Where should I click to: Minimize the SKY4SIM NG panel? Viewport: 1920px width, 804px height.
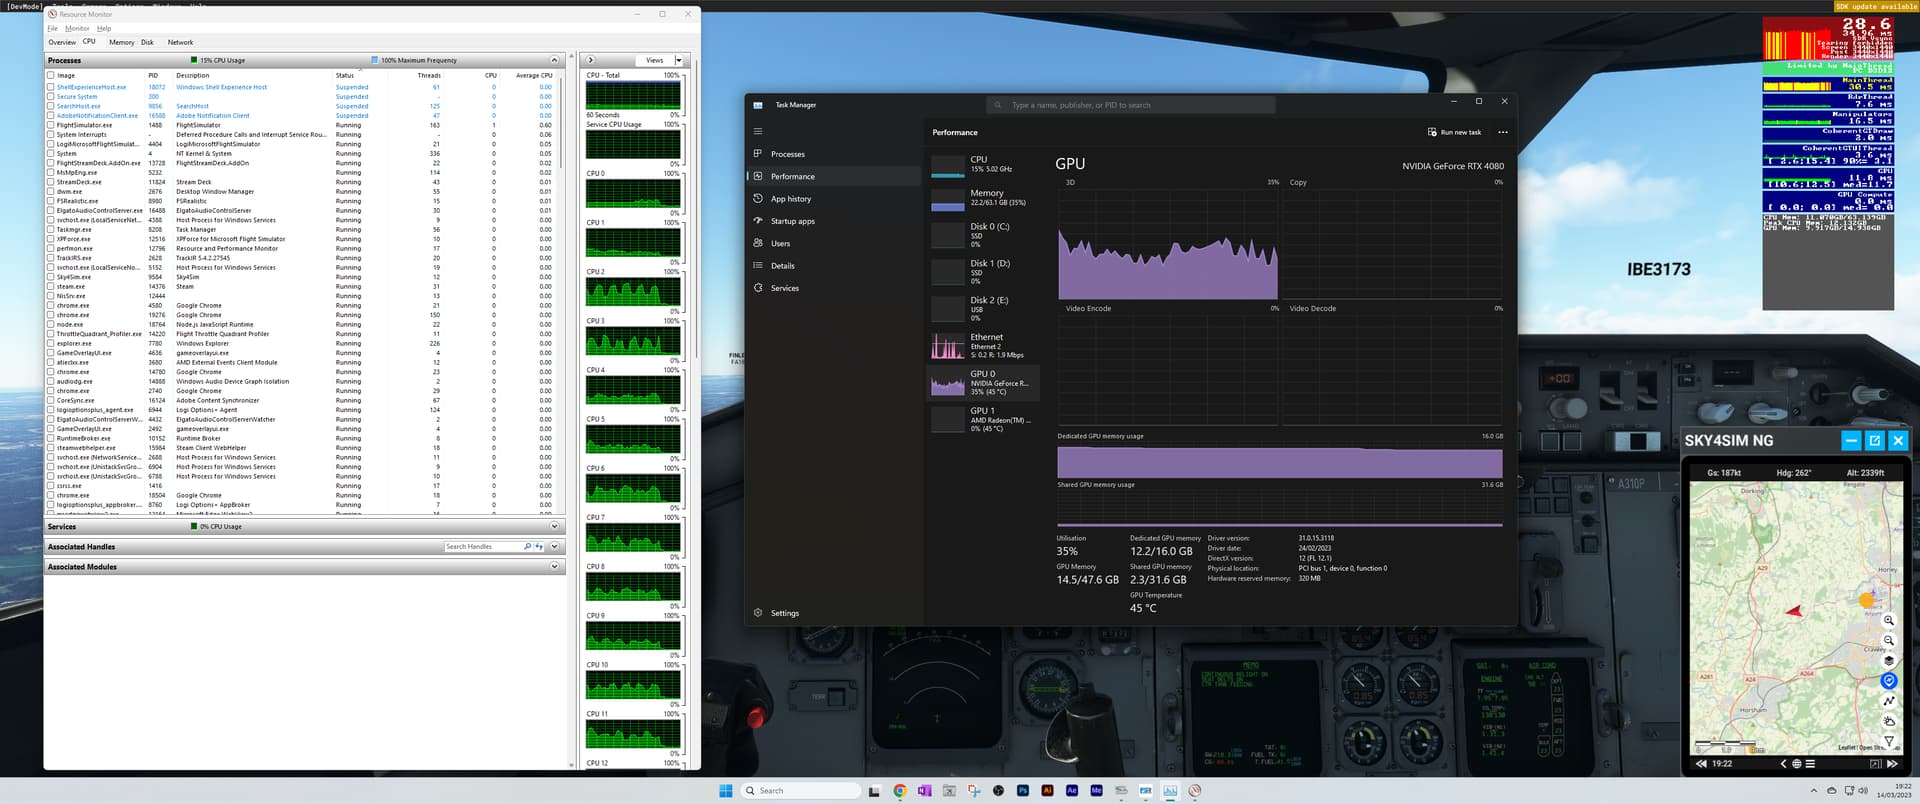pyautogui.click(x=1851, y=440)
